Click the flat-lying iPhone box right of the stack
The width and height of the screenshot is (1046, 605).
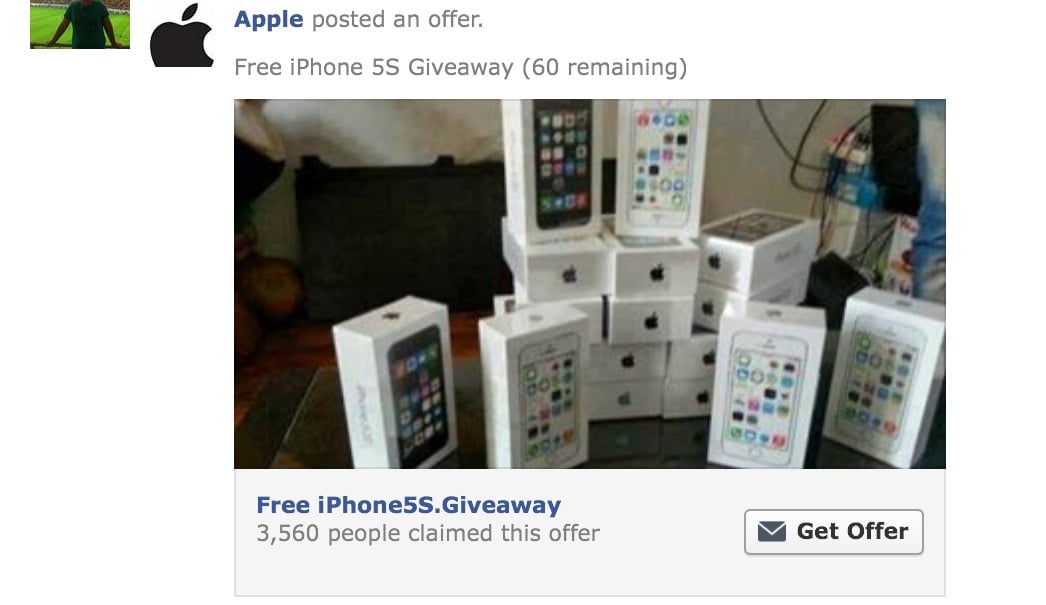pos(756,250)
